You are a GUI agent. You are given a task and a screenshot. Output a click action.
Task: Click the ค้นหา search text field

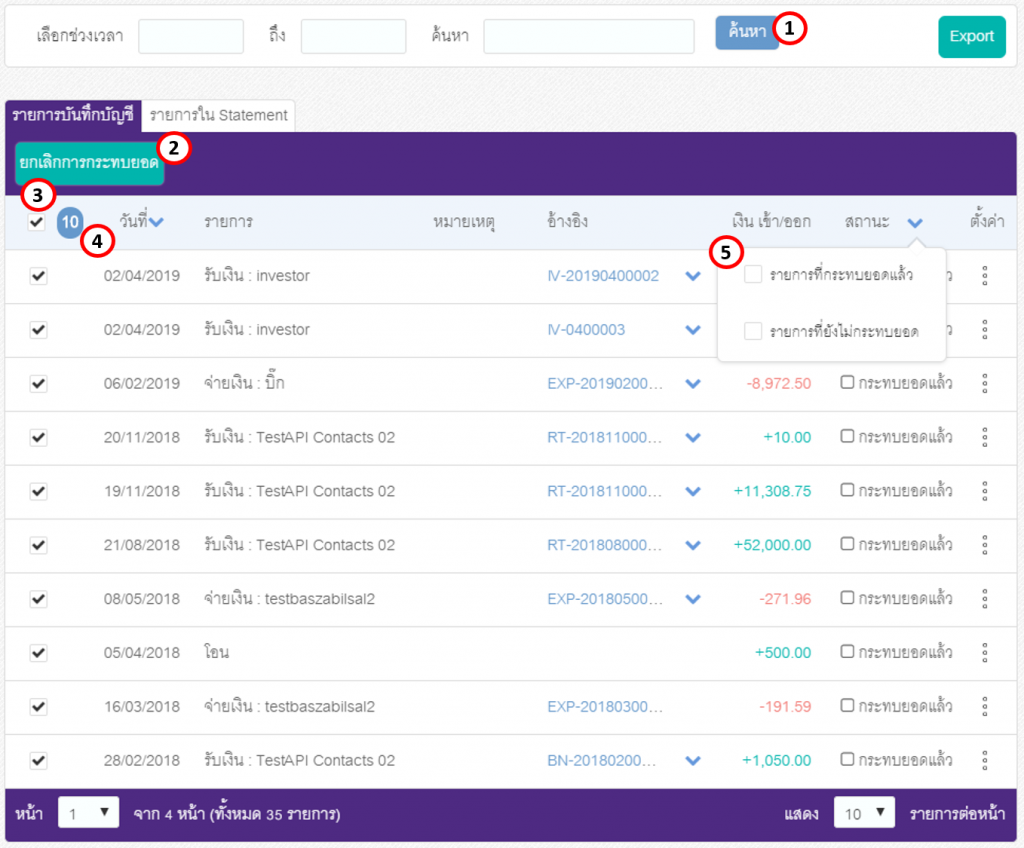(588, 36)
